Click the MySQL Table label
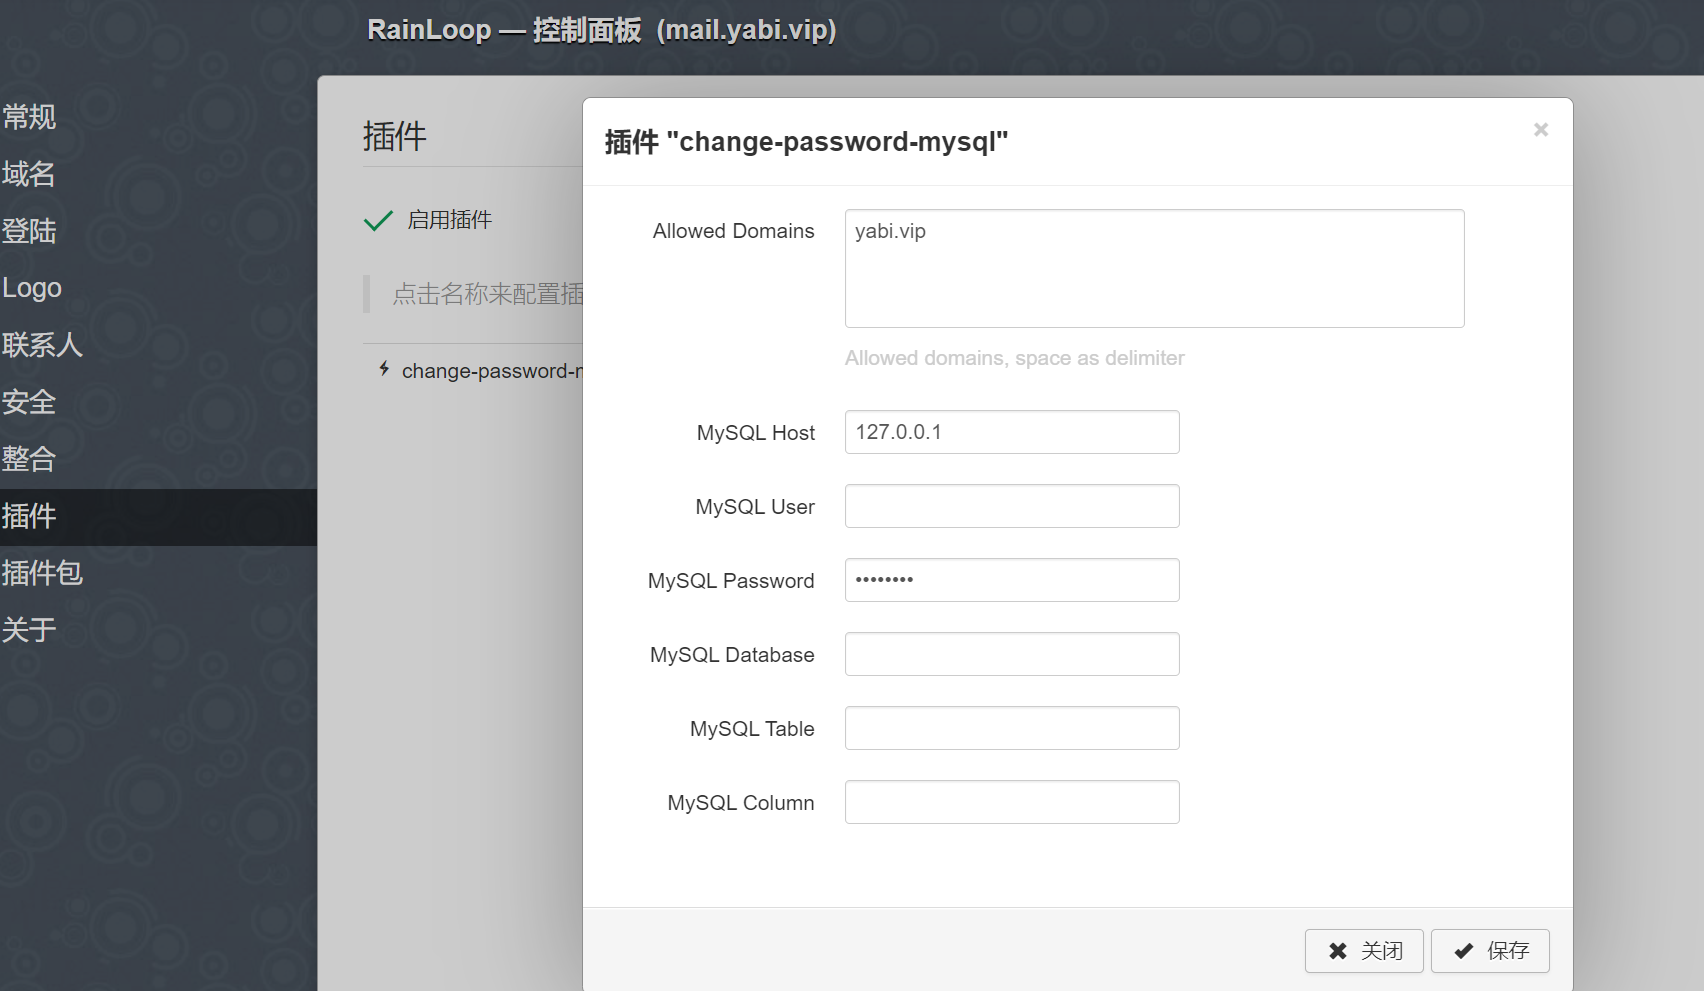 [752, 729]
